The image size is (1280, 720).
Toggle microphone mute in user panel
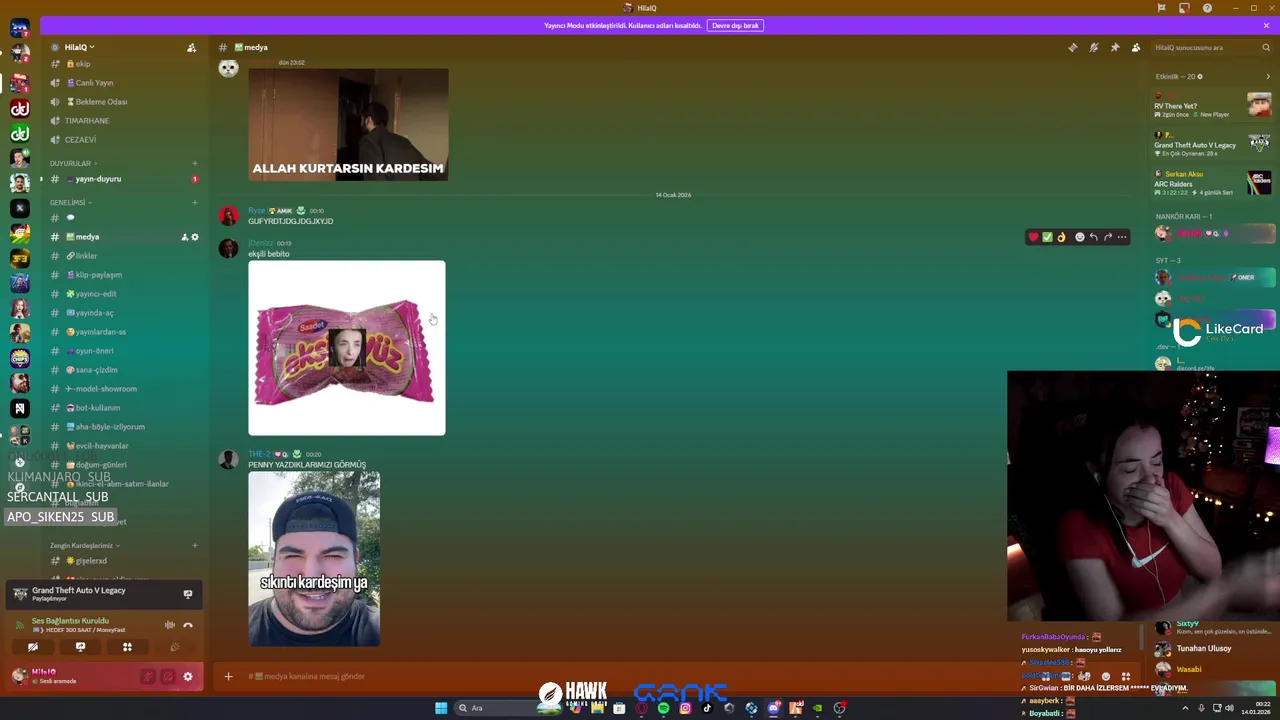click(x=148, y=677)
